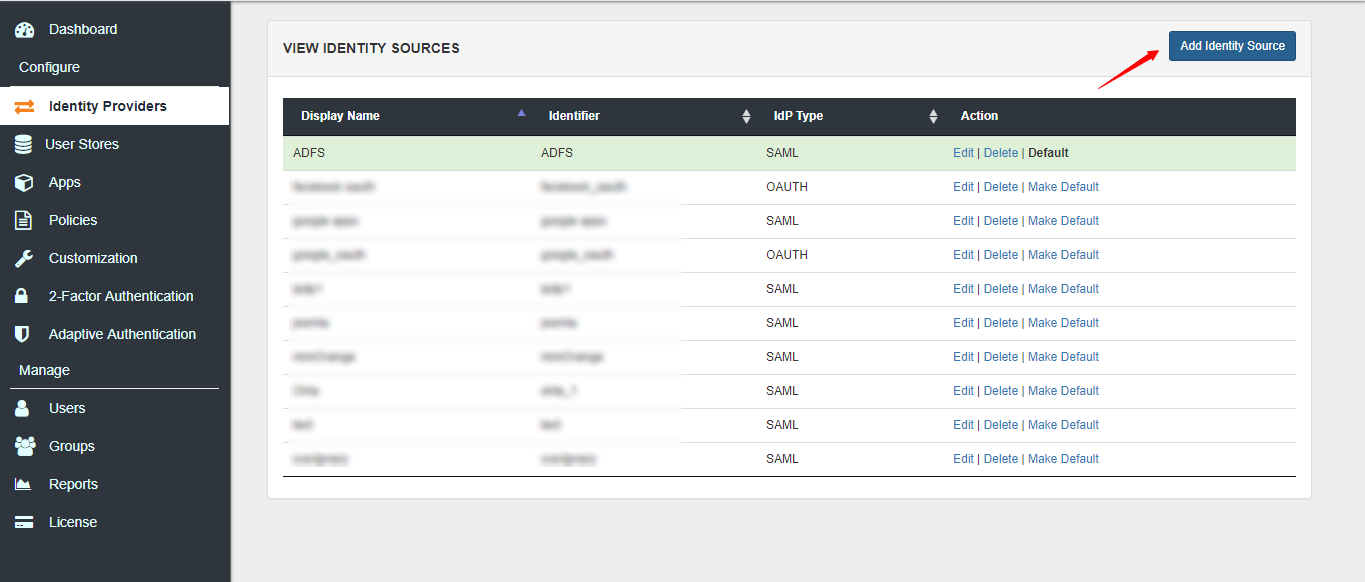Switch to the Manage section
The width and height of the screenshot is (1365, 582).
click(x=43, y=369)
